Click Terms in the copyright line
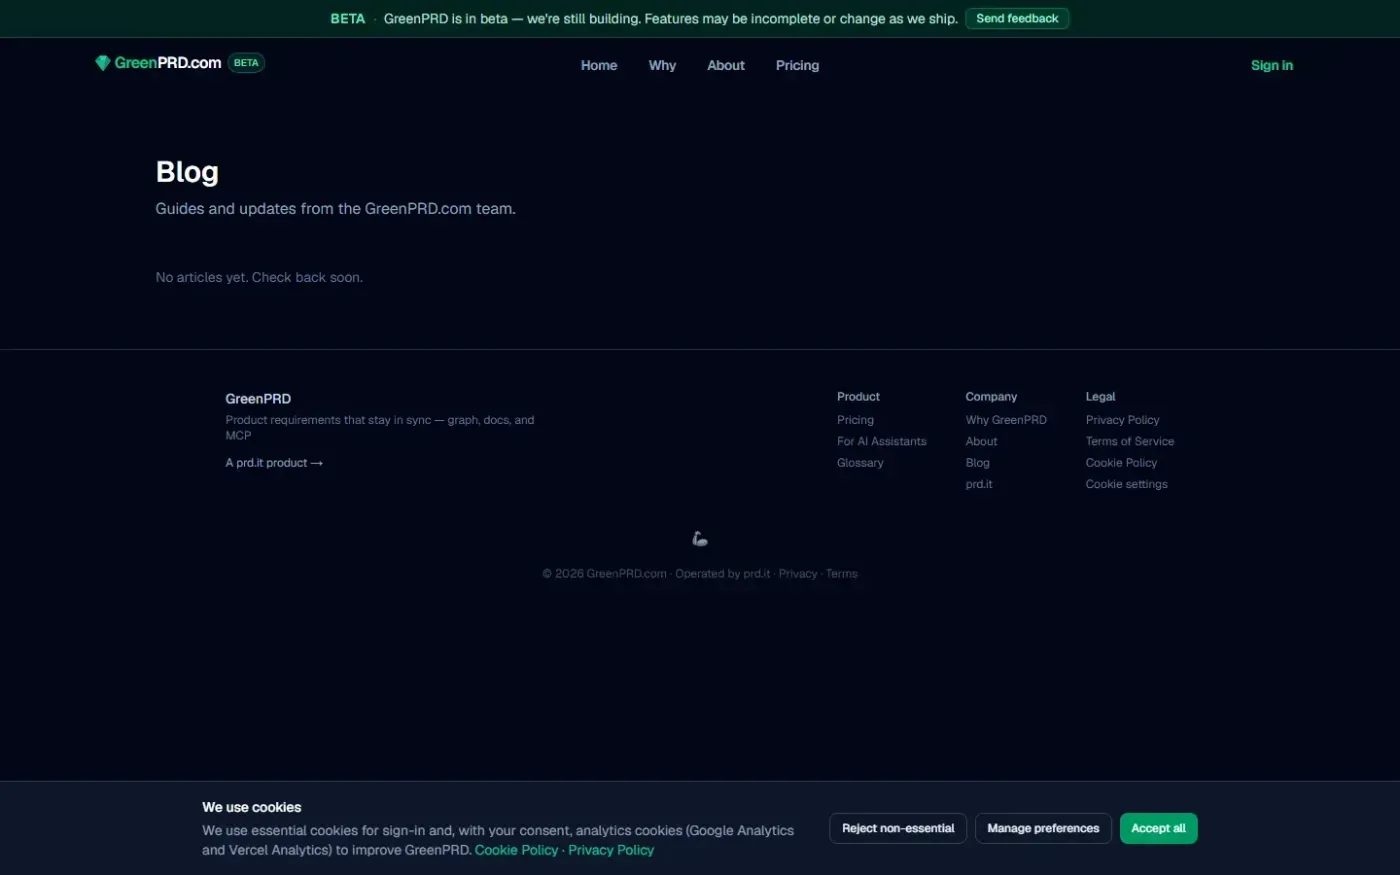Viewport: 1400px width, 875px height. click(842, 574)
